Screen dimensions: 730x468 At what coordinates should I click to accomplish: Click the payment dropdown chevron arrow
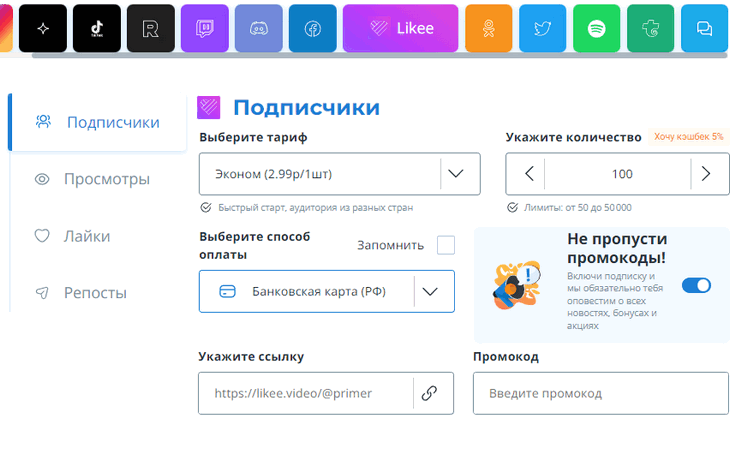point(430,292)
